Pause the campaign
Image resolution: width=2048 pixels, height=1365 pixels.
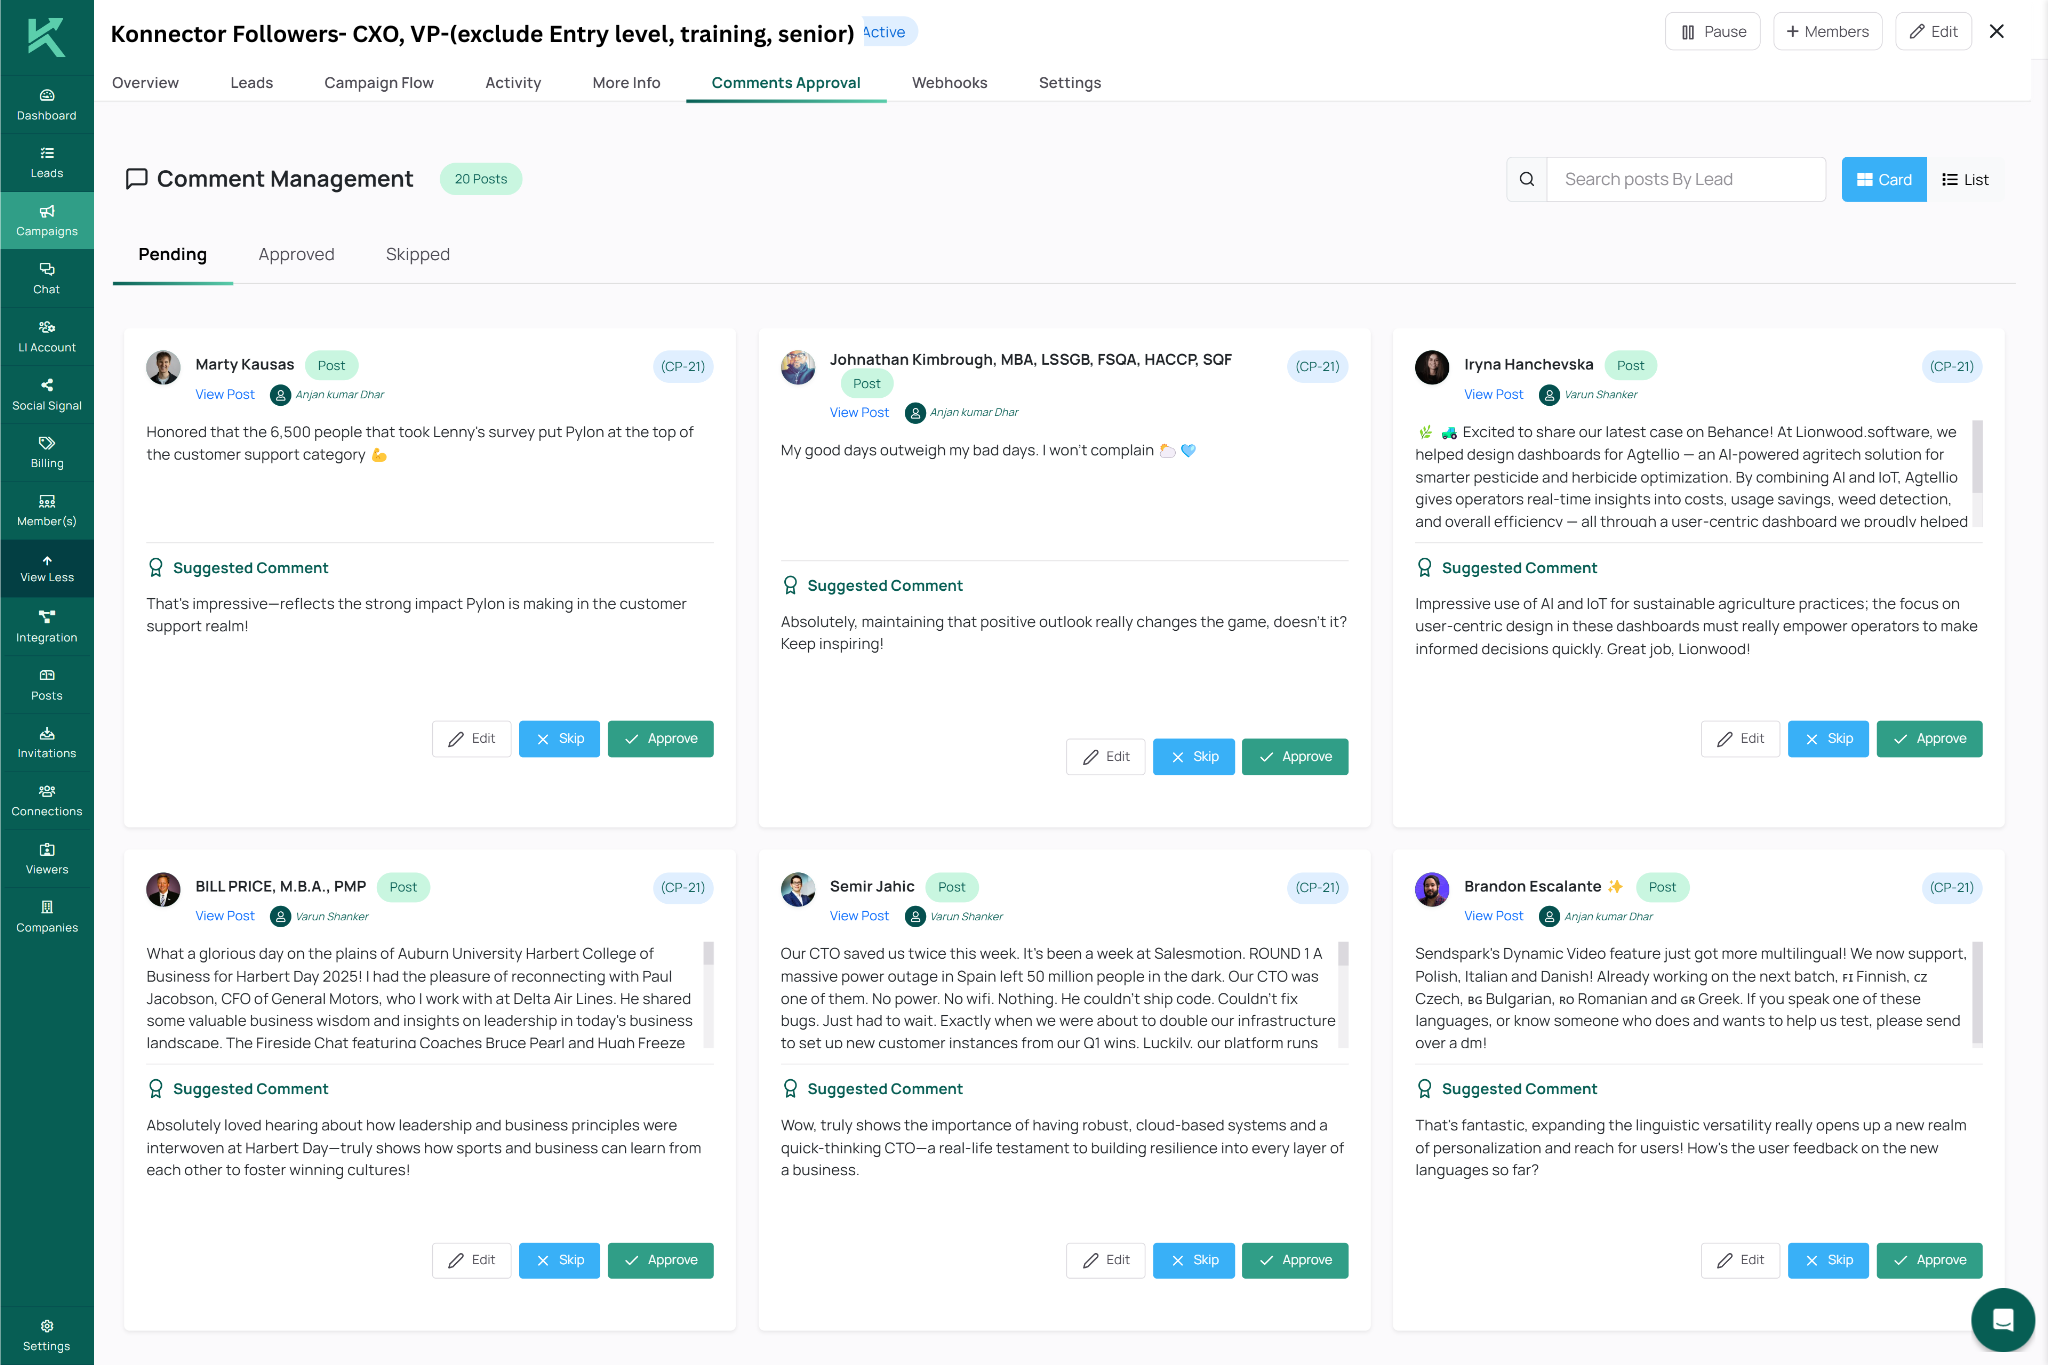pyautogui.click(x=1713, y=32)
